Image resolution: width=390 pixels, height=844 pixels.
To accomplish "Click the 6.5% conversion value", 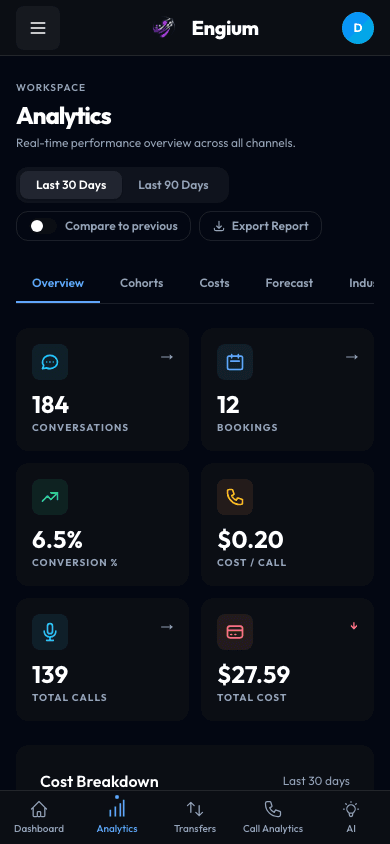I will coord(57,540).
